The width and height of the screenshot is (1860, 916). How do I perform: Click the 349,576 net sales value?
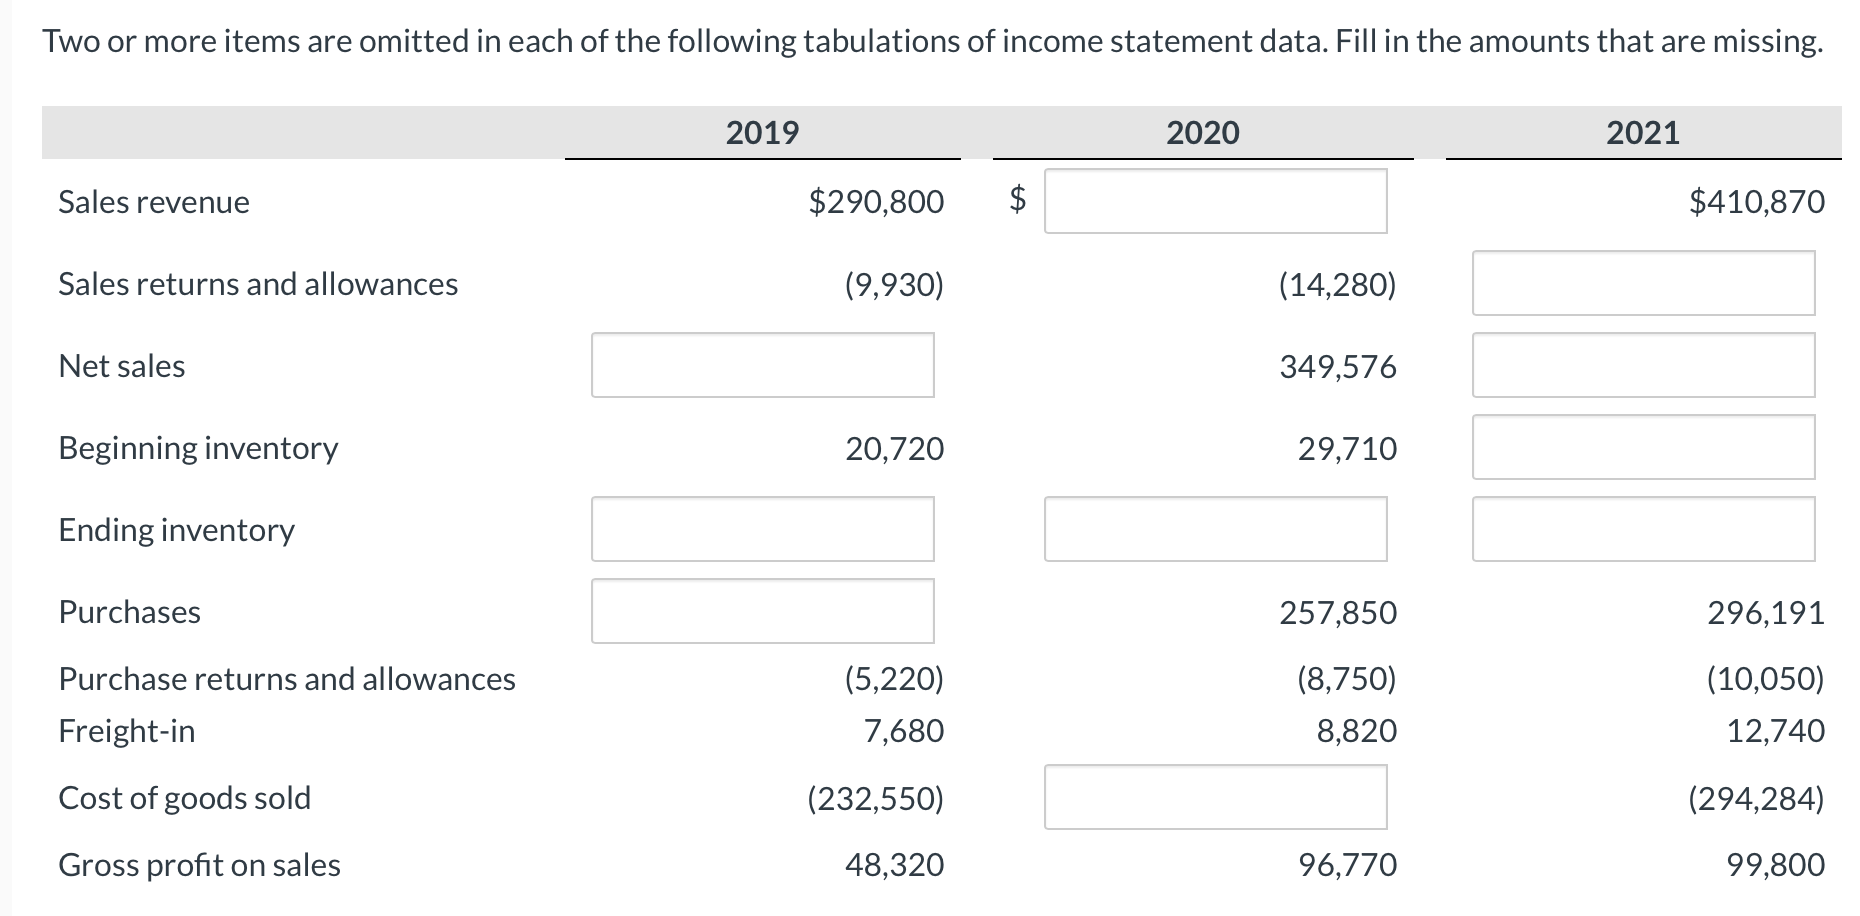[x=1338, y=367]
